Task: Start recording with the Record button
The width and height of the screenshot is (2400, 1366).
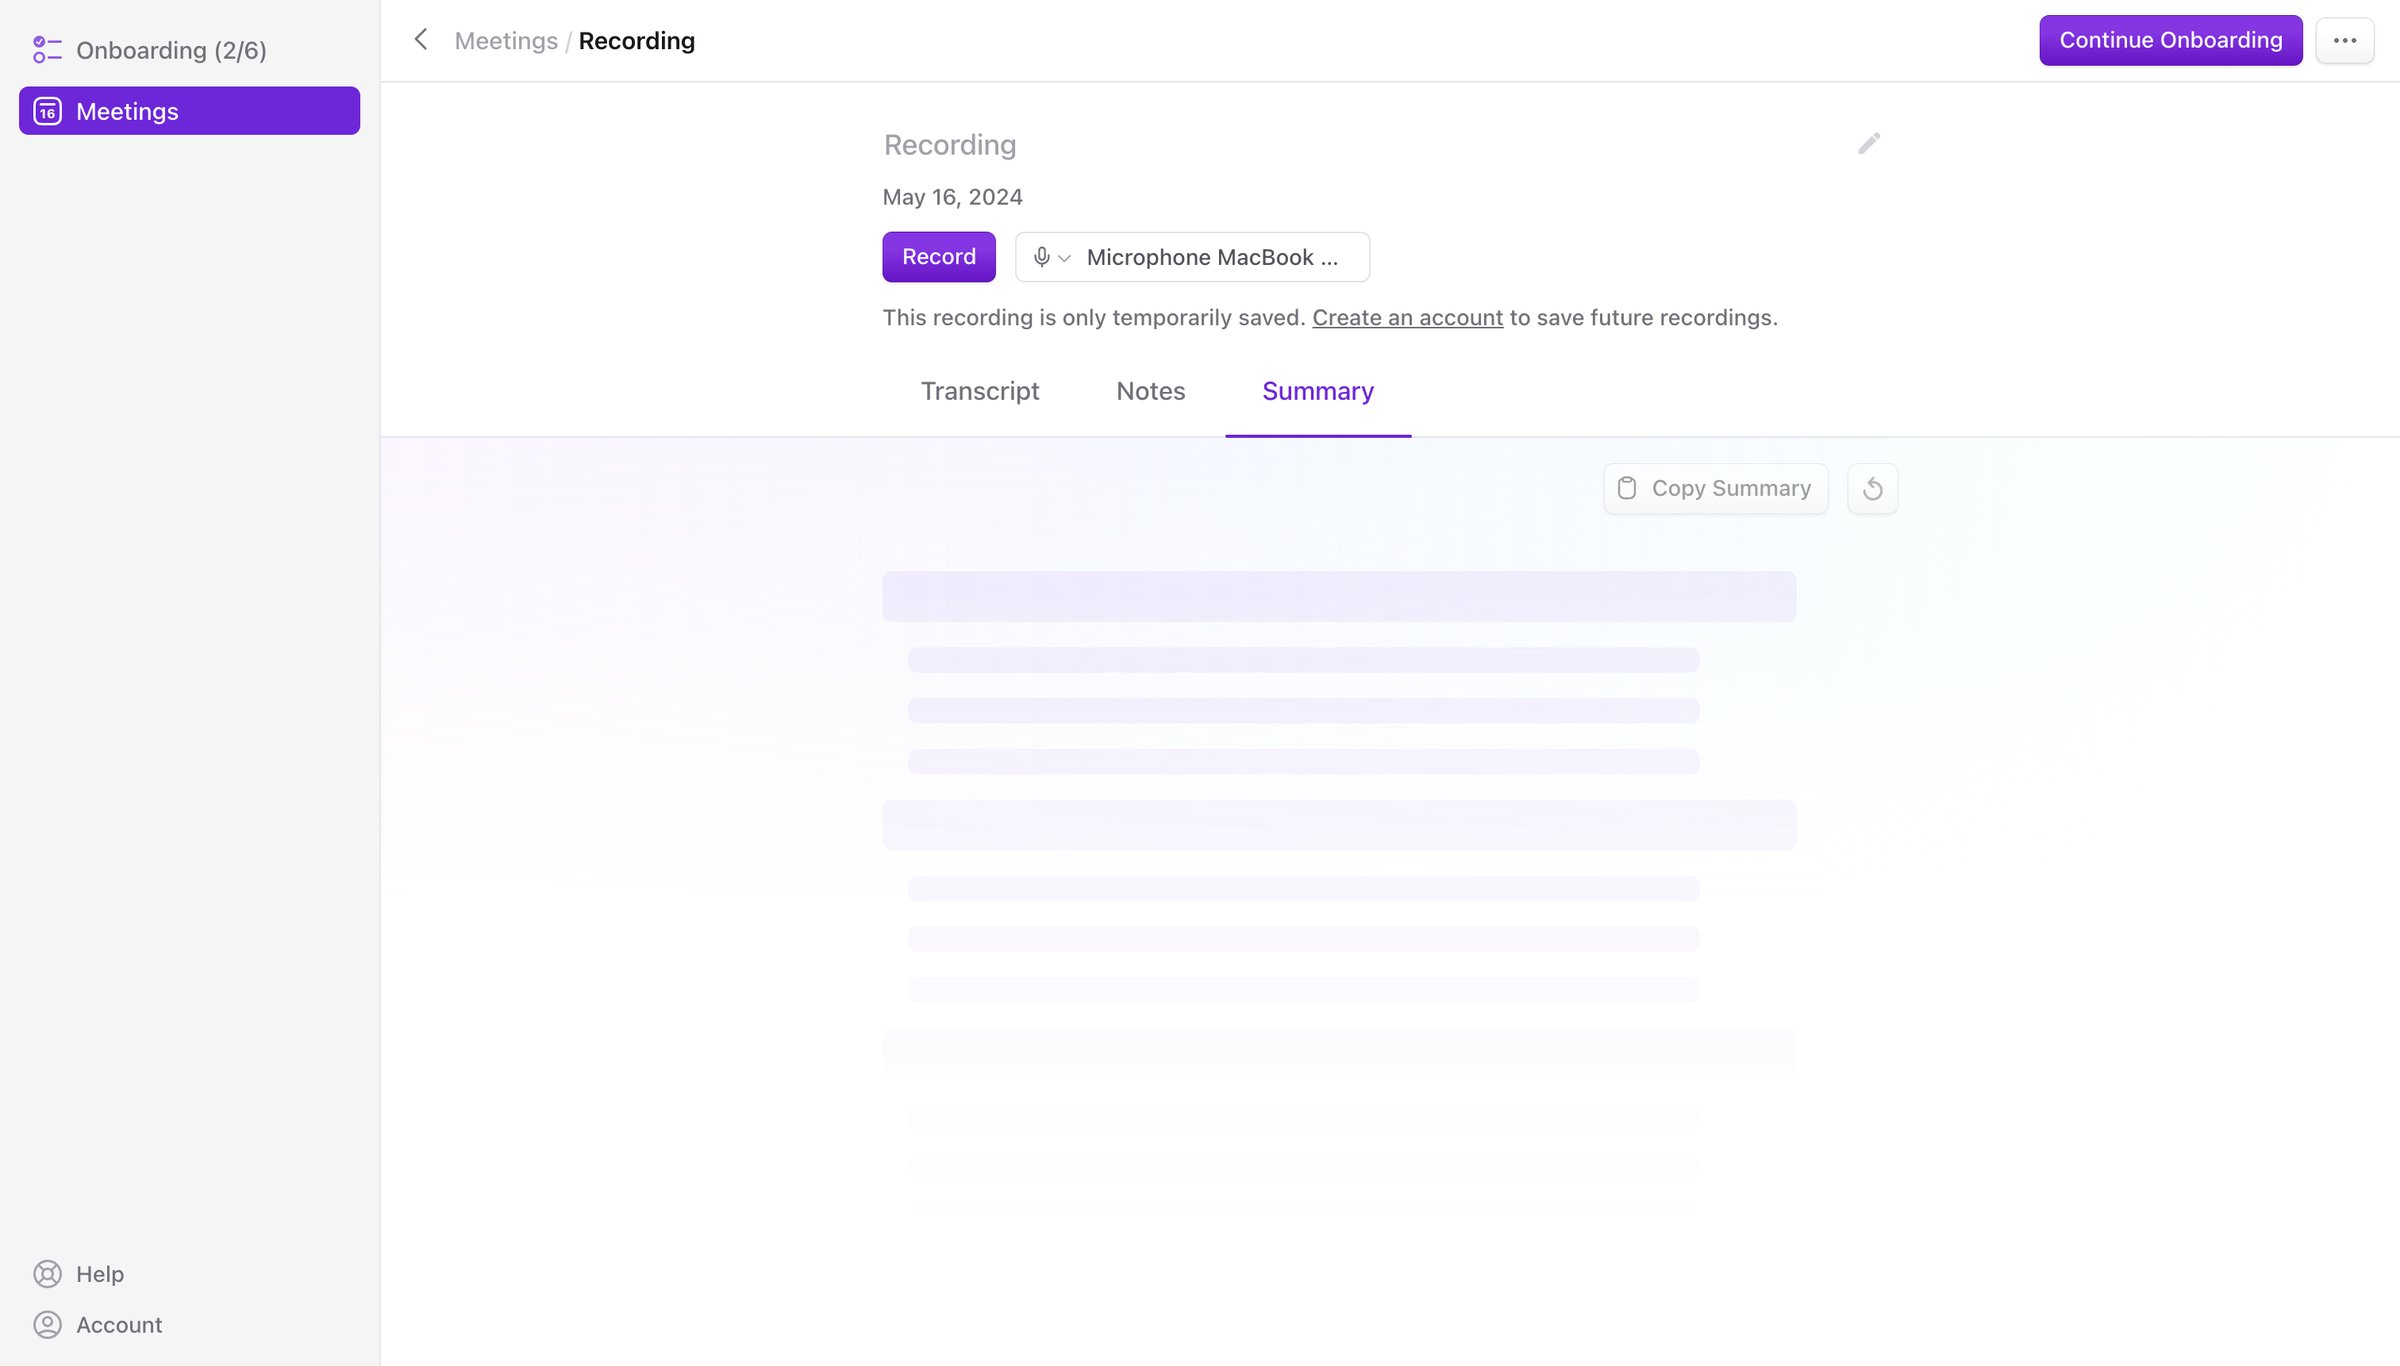Action: [x=939, y=257]
